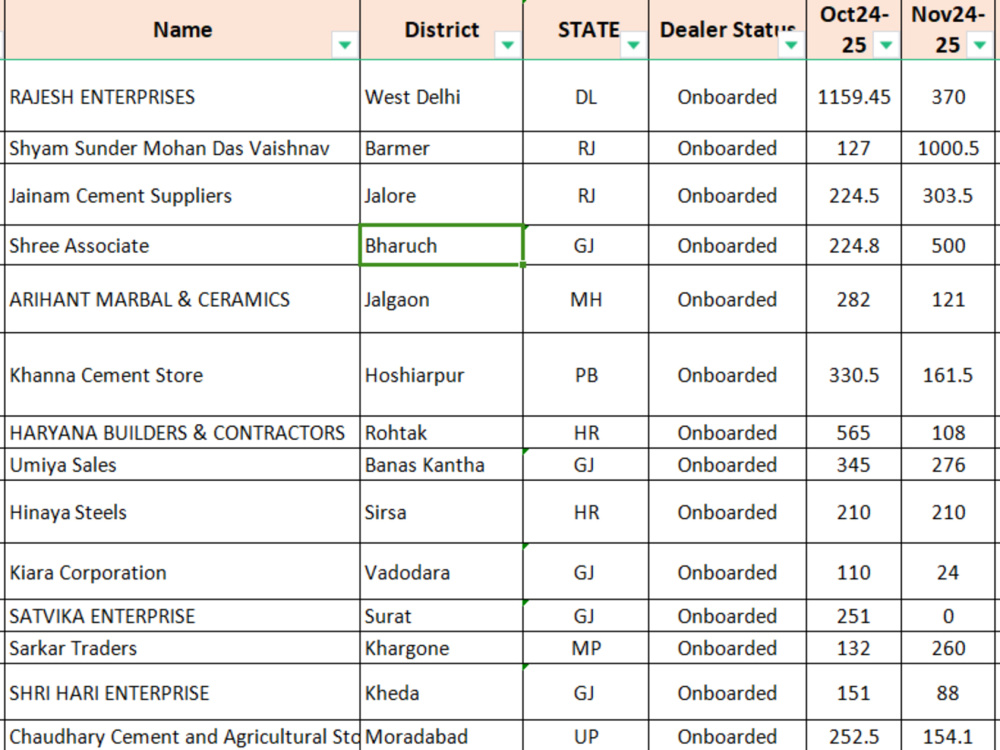Open the STATE column filter dropdown
Image resolution: width=1000 pixels, height=750 pixels.
633,45
